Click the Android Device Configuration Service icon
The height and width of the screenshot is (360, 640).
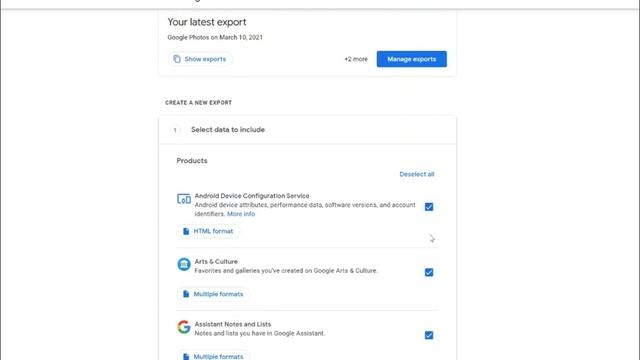[184, 199]
